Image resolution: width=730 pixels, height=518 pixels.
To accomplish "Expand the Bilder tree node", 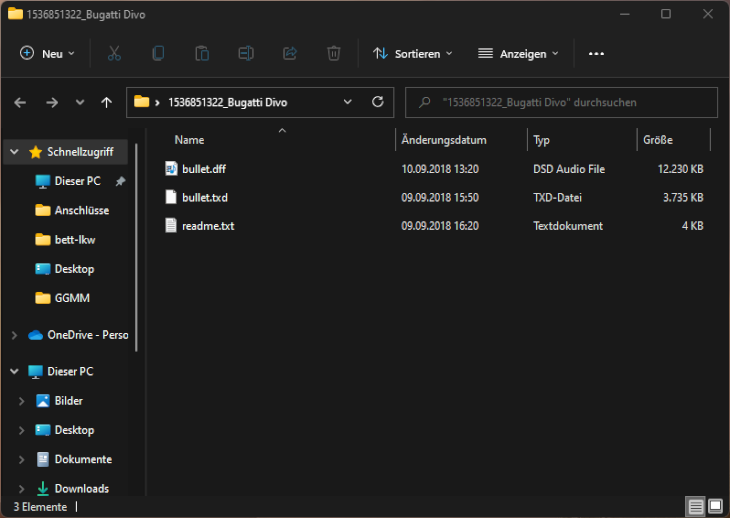I will [x=21, y=401].
